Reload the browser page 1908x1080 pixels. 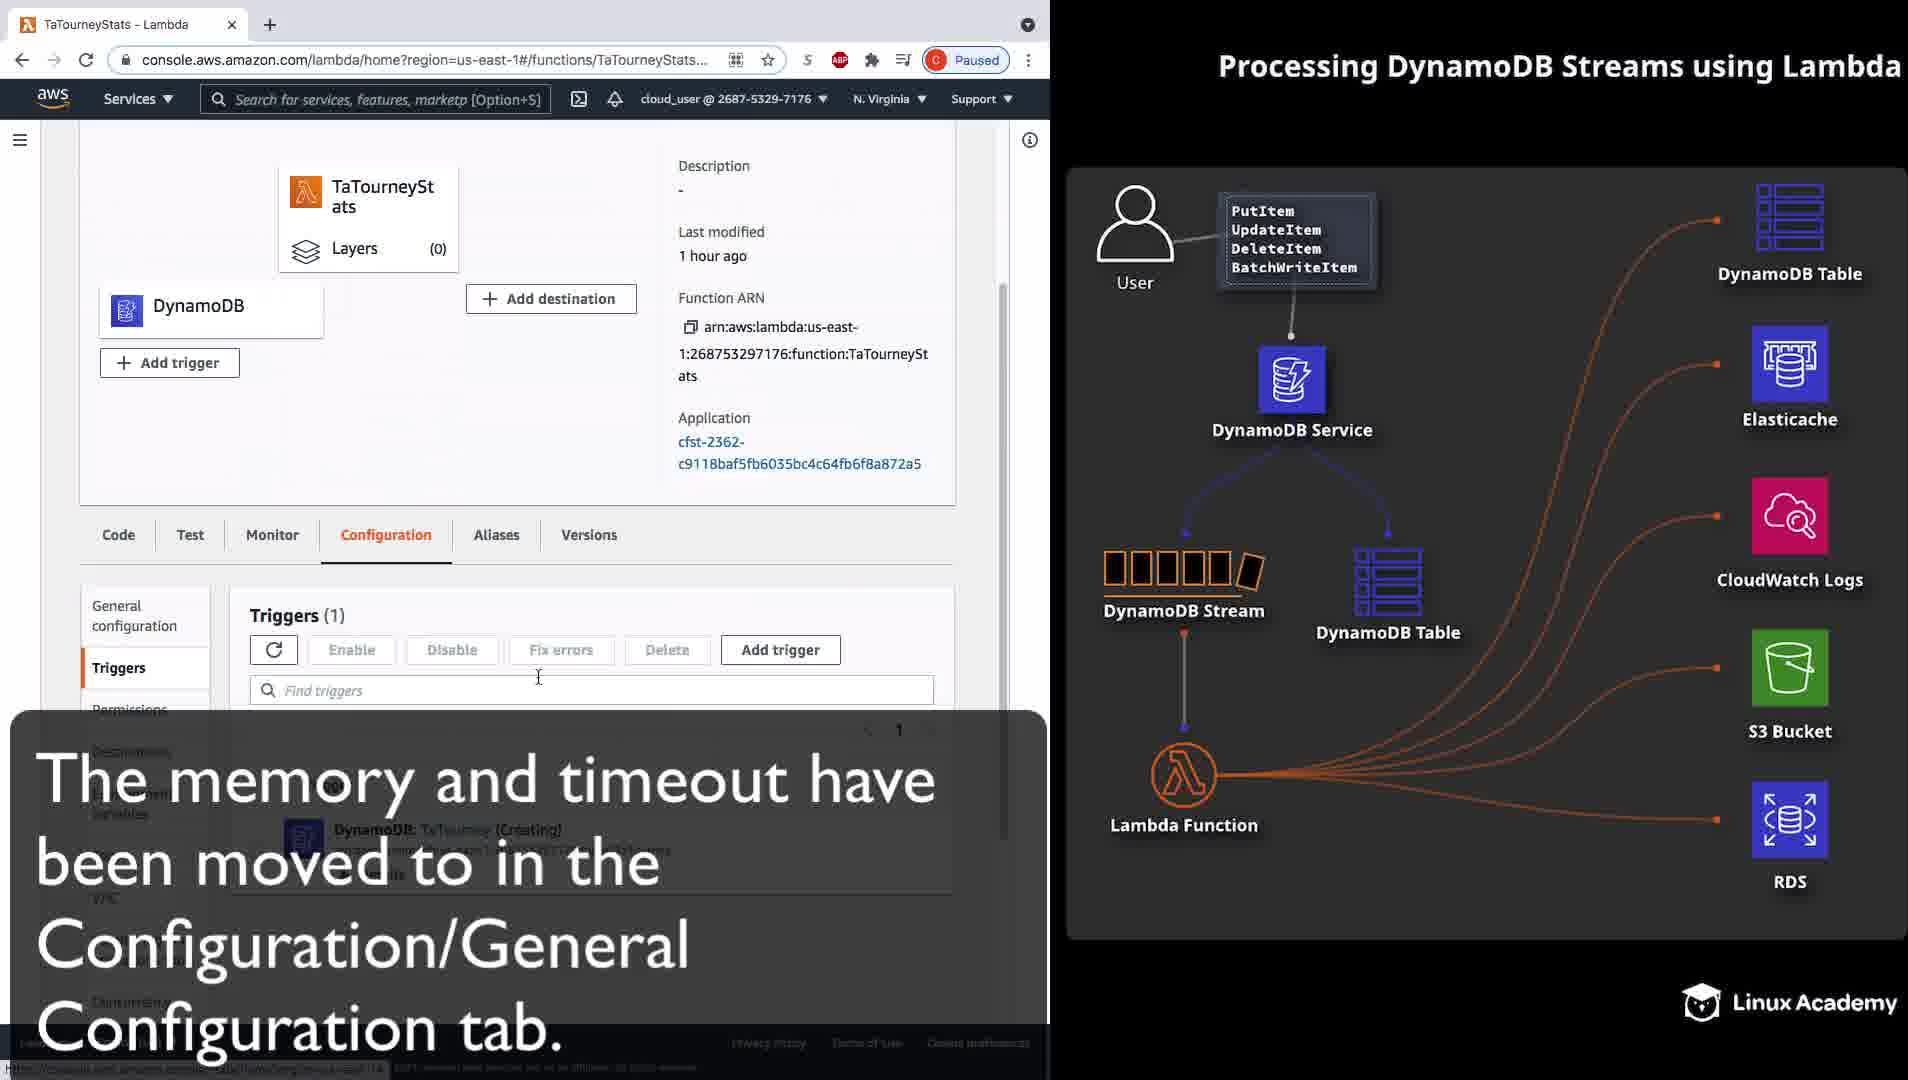click(86, 60)
